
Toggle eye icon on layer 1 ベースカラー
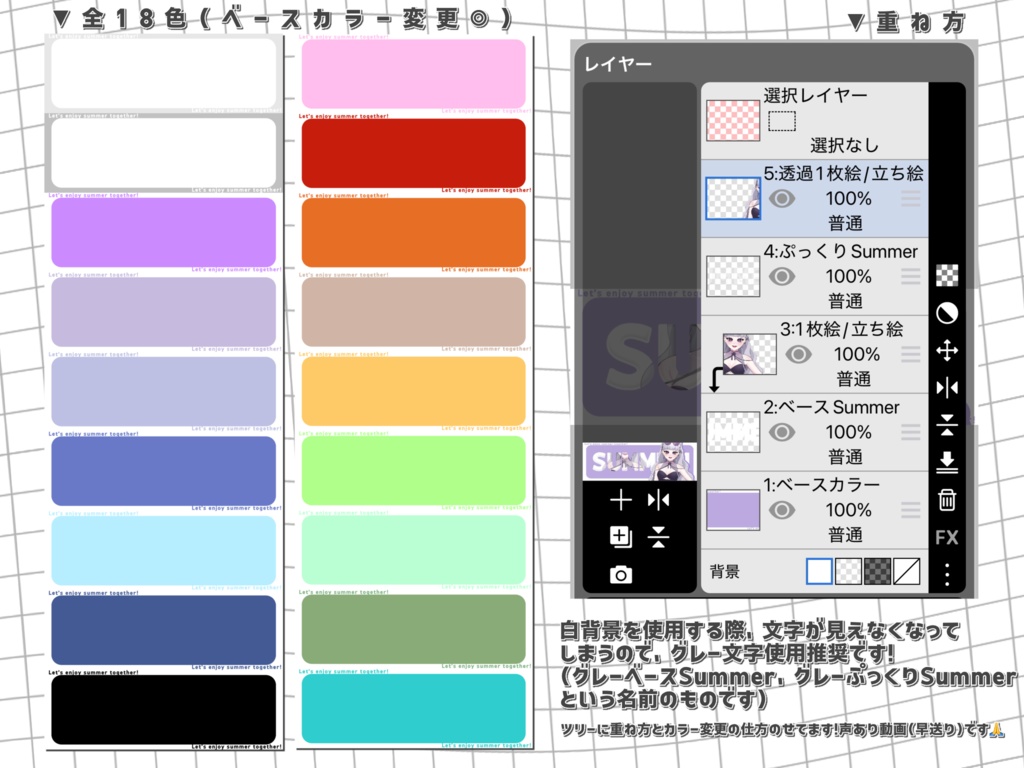782,509
